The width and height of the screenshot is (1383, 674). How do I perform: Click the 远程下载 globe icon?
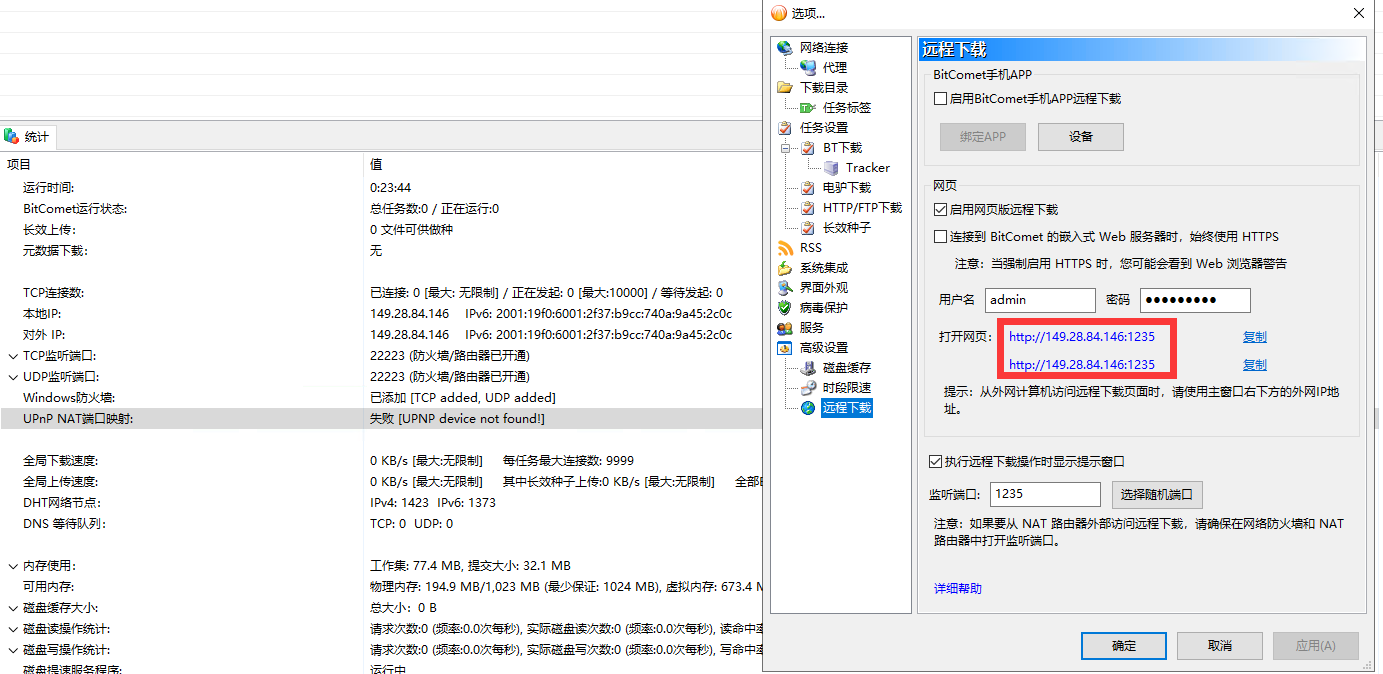coord(808,408)
